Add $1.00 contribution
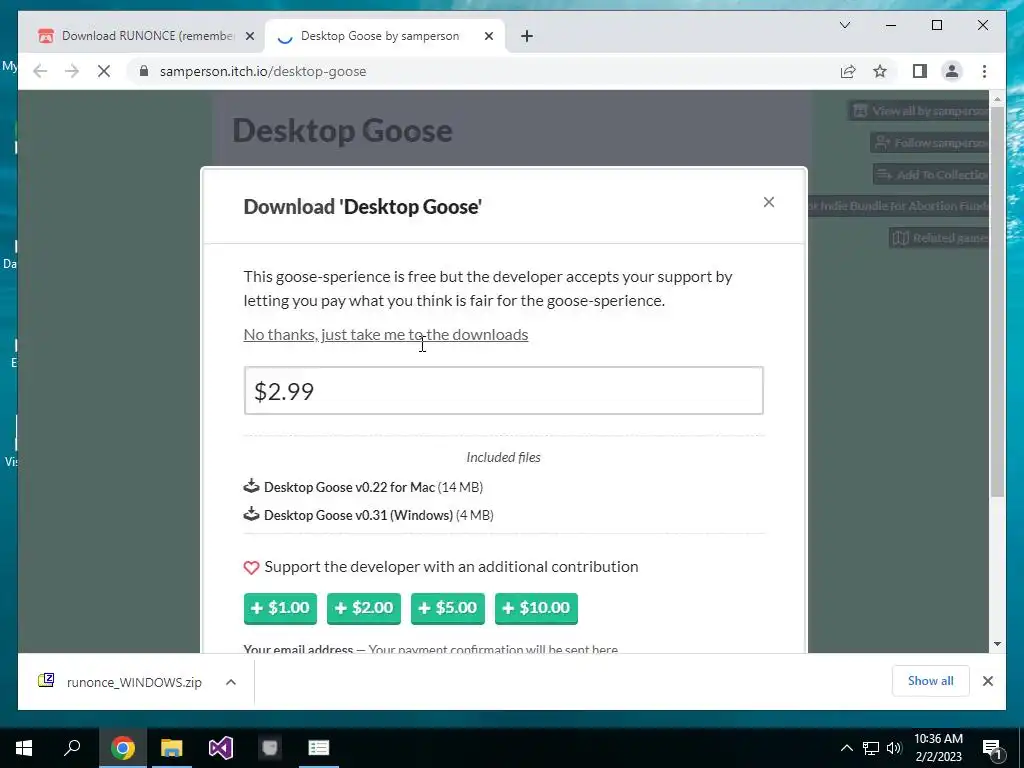 tap(280, 608)
